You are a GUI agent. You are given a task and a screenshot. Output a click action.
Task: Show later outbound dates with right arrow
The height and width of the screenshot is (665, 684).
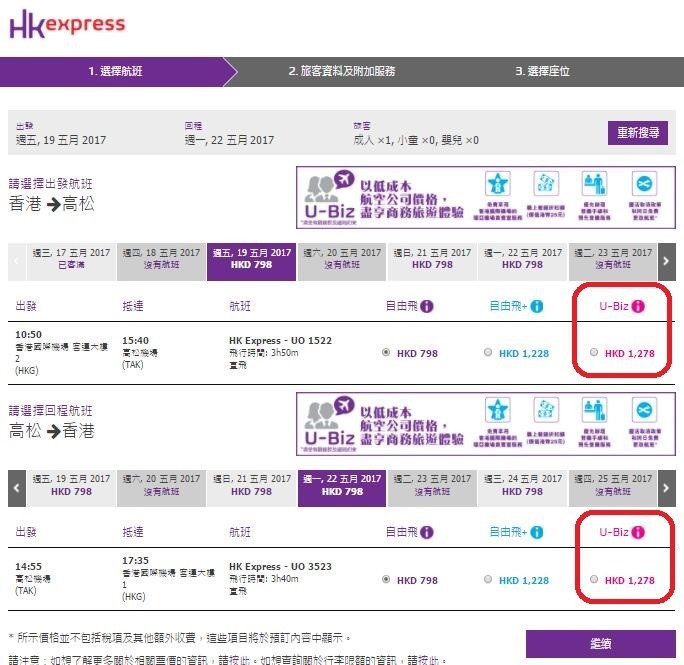666,261
